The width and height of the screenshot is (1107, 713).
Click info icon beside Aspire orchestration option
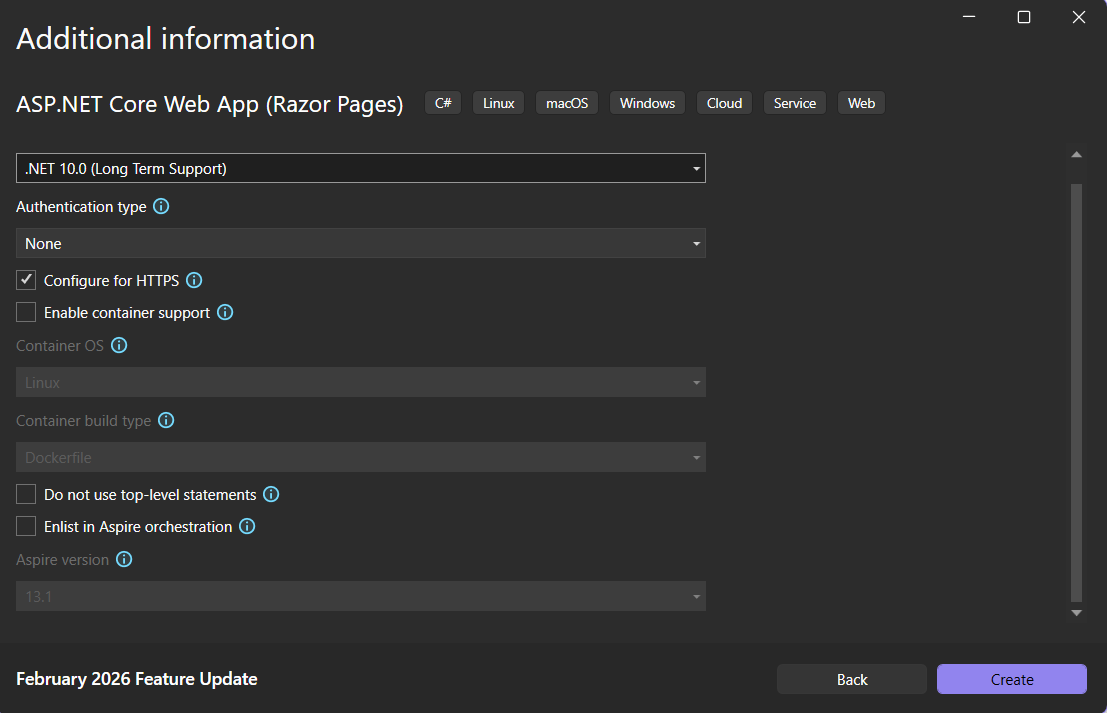[247, 527]
